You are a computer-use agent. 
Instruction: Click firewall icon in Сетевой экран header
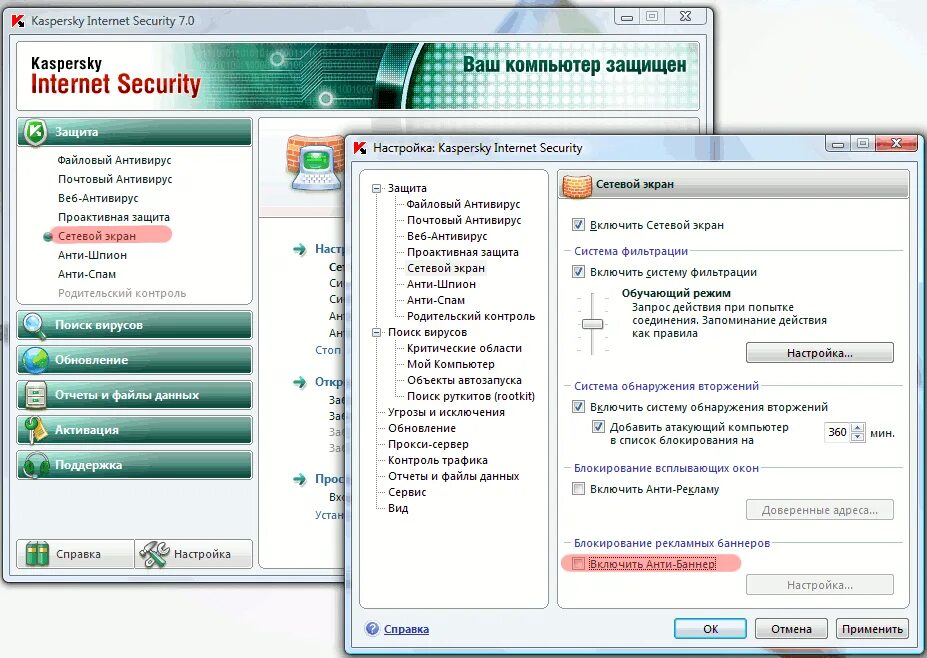pos(576,185)
